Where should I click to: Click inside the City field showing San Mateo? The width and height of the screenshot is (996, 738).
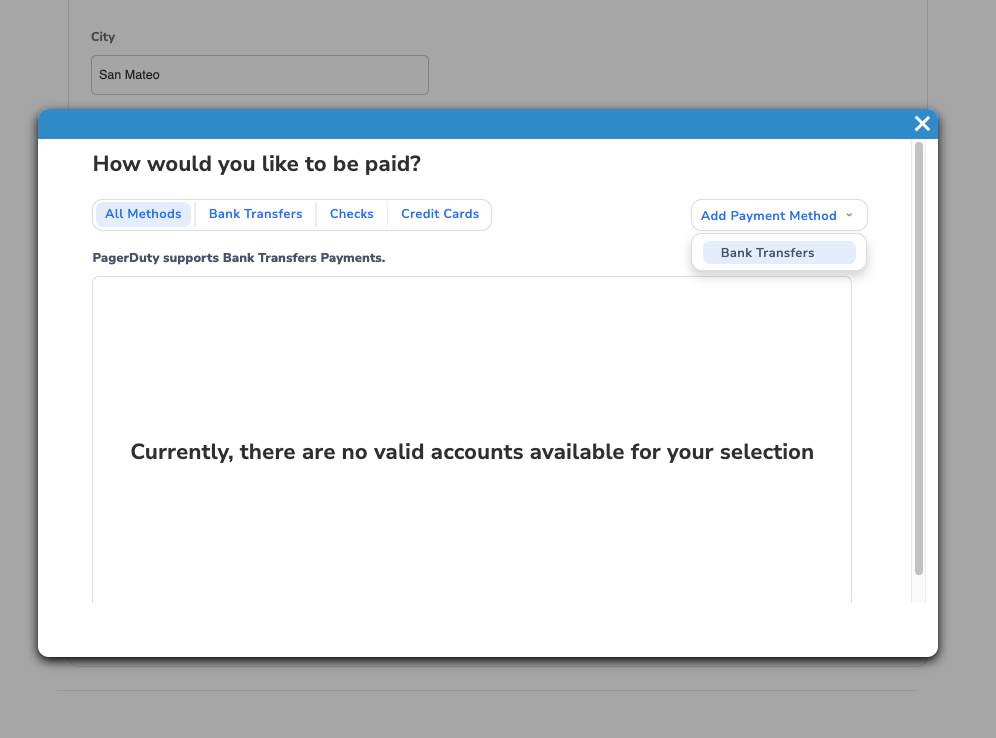tap(259, 74)
